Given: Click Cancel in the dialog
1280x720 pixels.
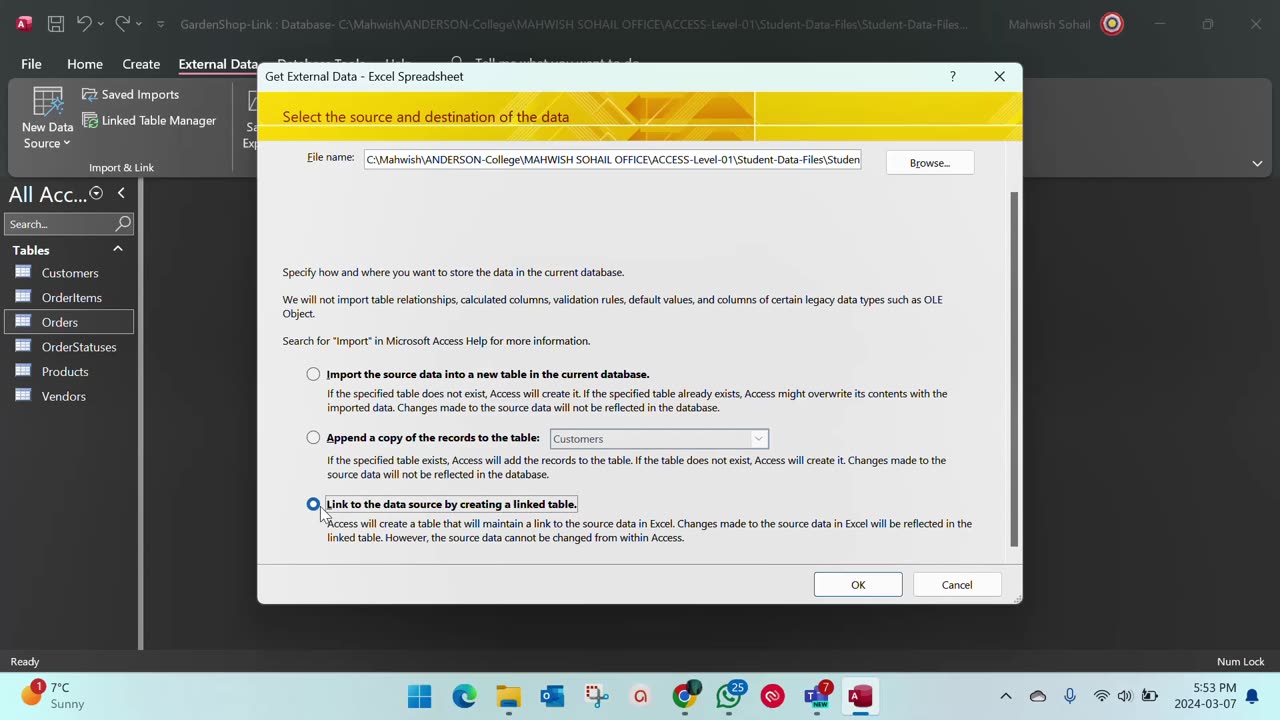Looking at the screenshot, I should pos(957,585).
